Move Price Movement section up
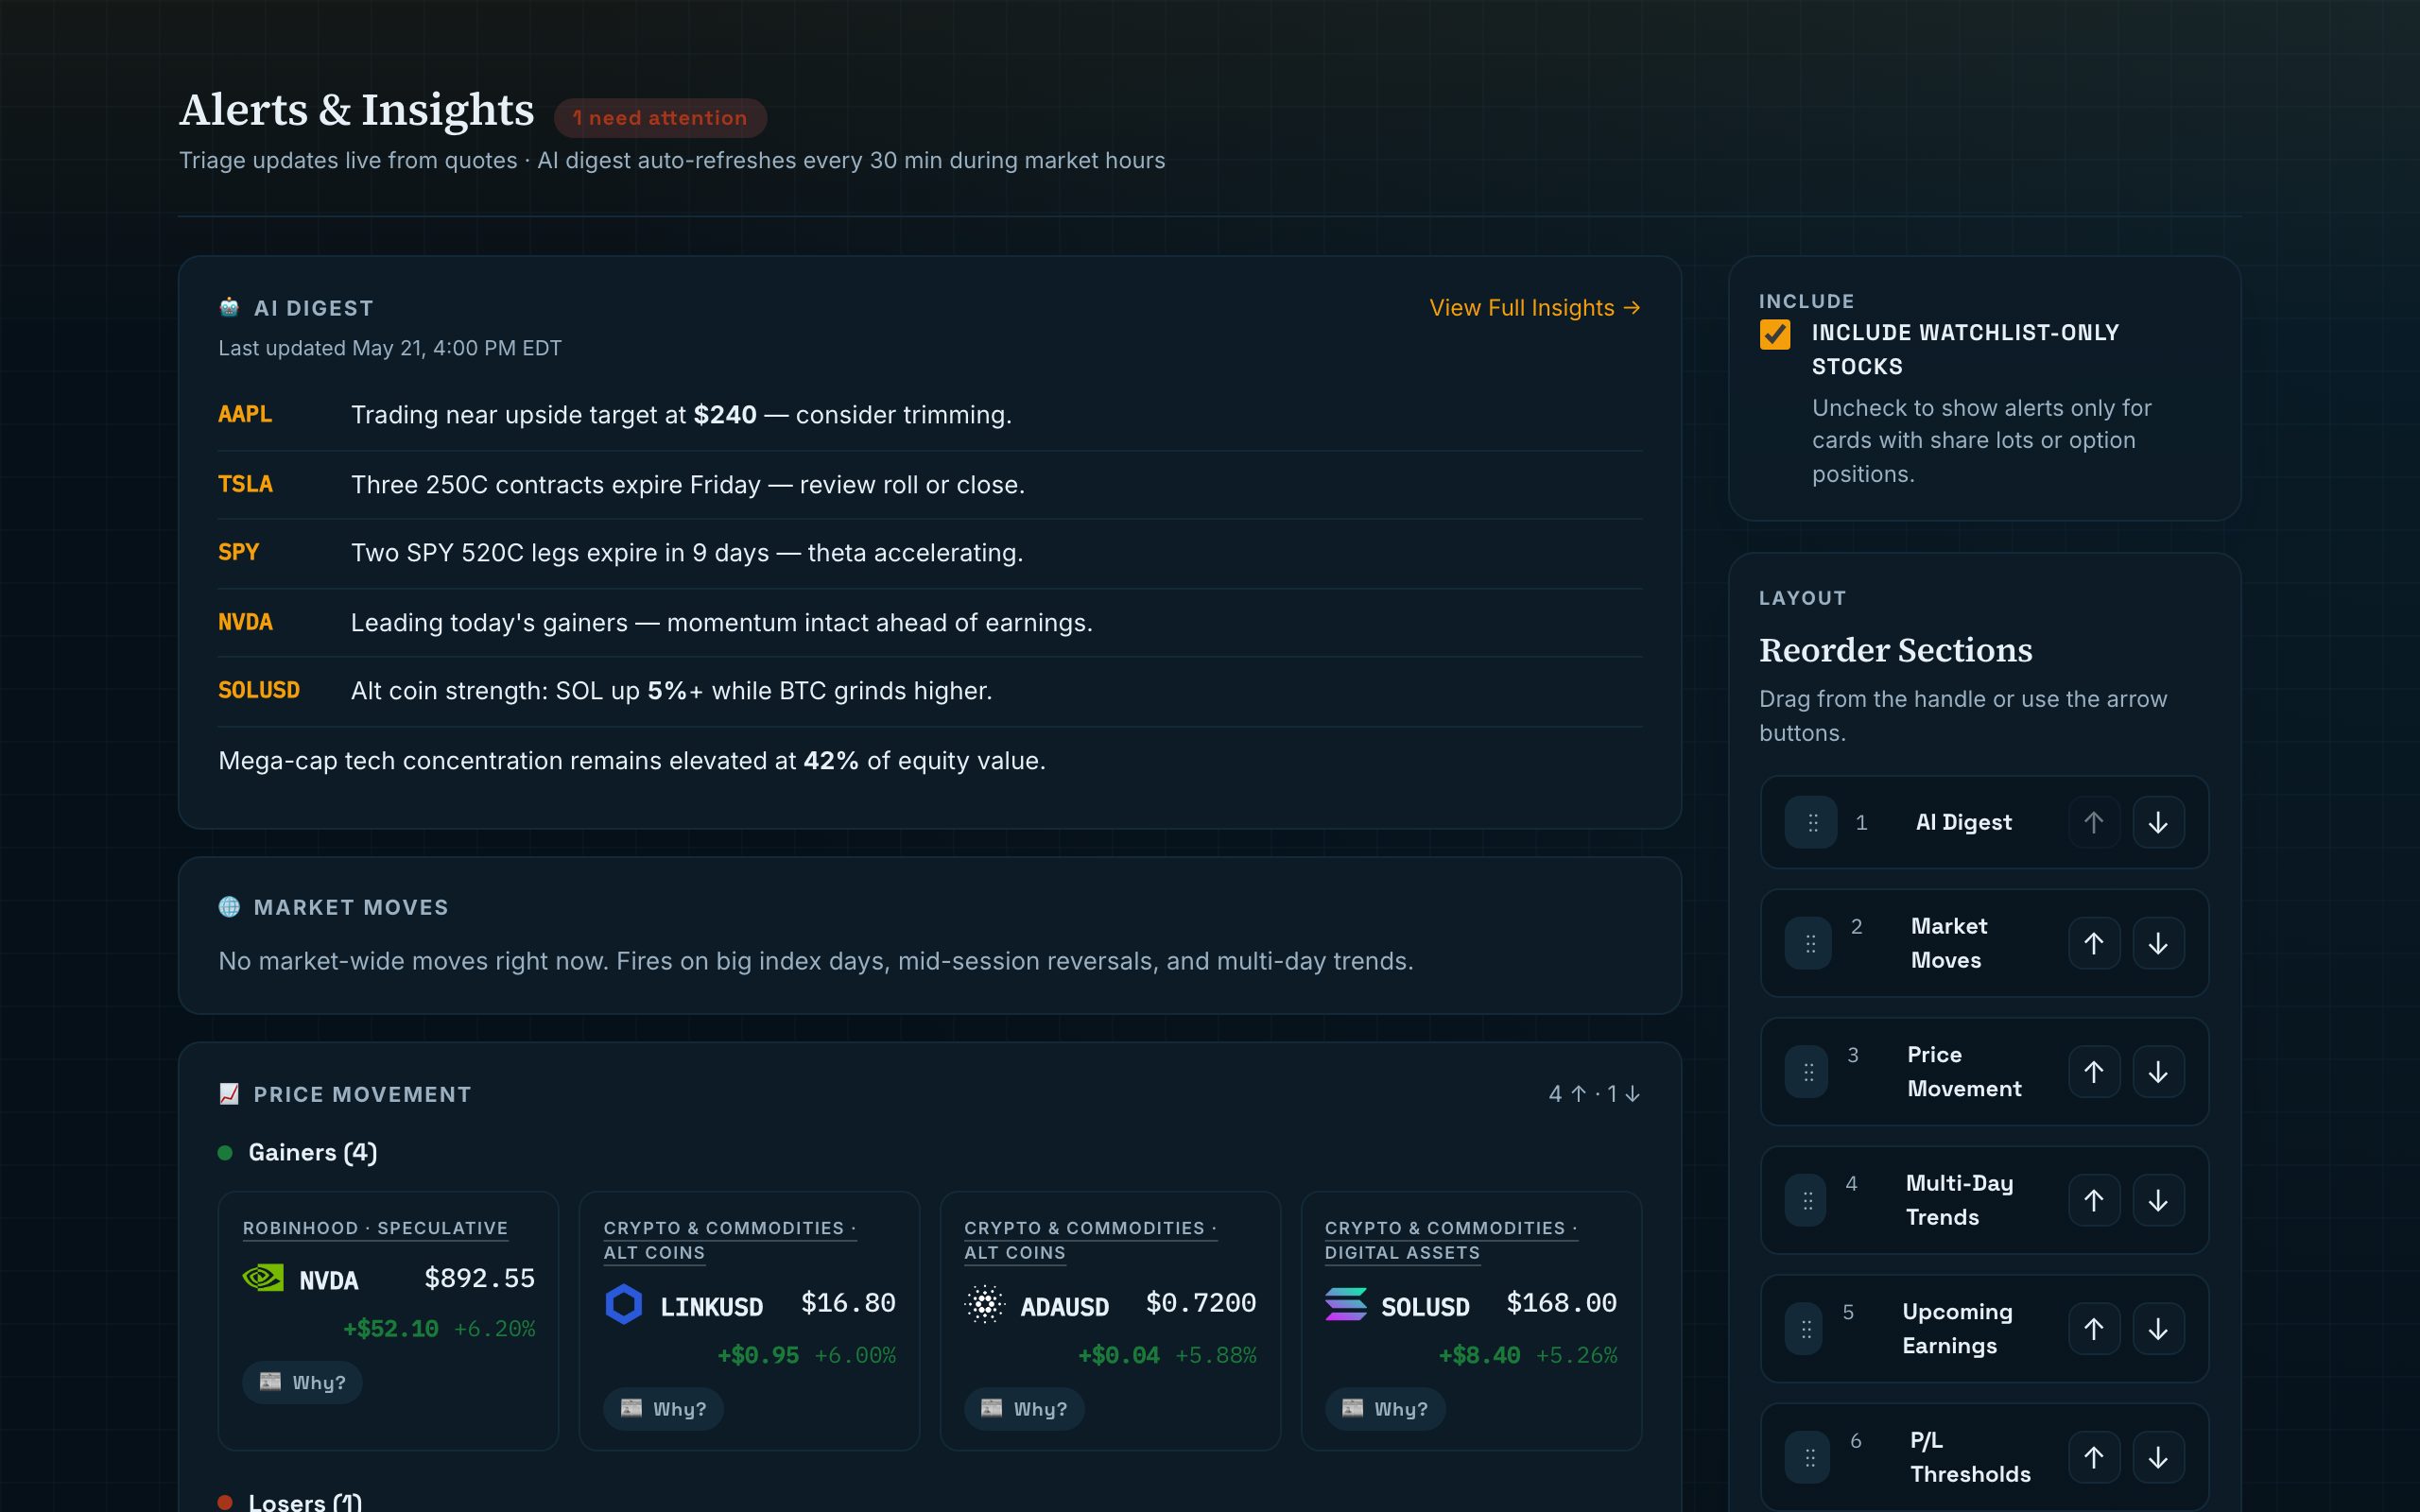 pyautogui.click(x=2093, y=1072)
